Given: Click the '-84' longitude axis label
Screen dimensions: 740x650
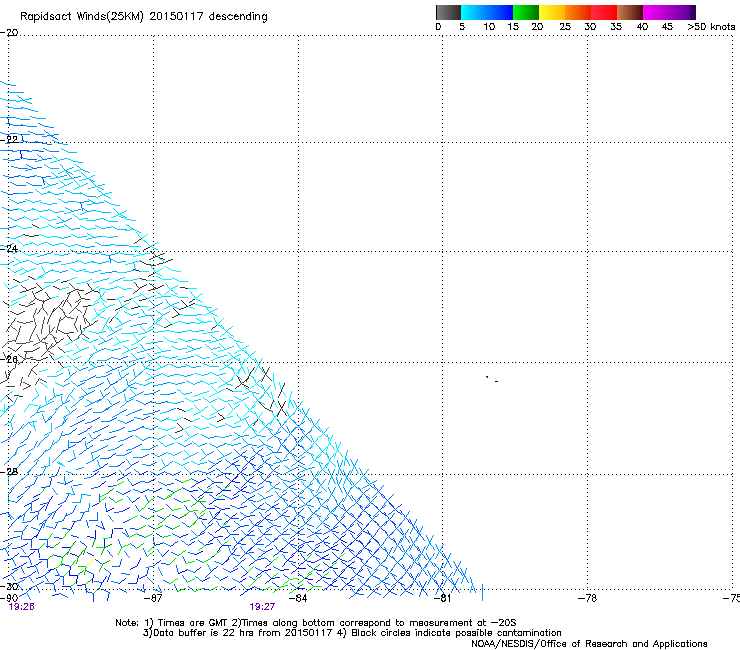Looking at the screenshot, I should click(x=298, y=598).
